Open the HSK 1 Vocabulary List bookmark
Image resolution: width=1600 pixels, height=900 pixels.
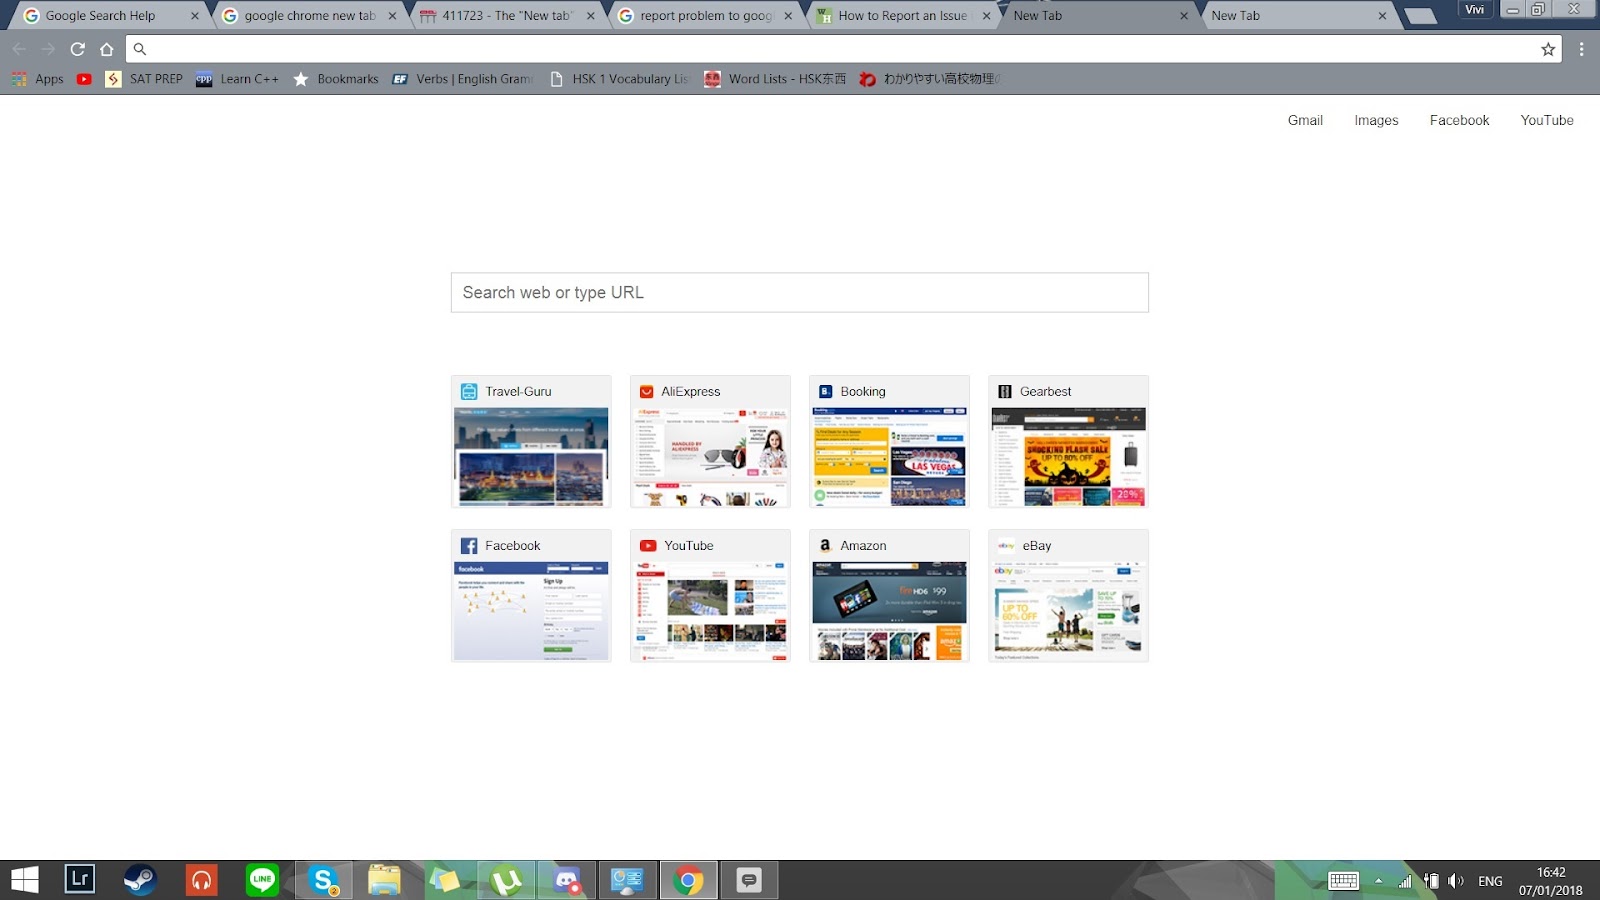[619, 79]
